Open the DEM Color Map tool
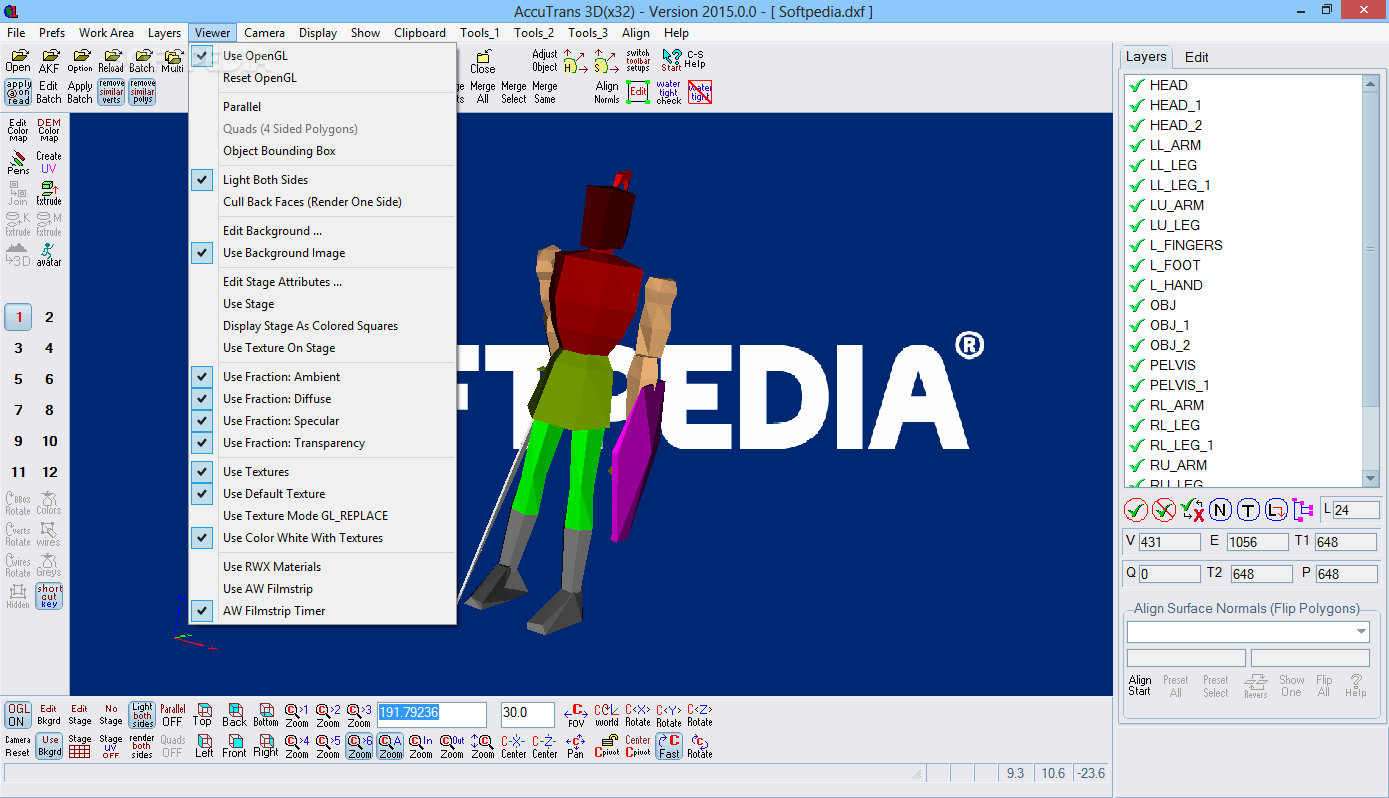This screenshot has width=1389, height=798. pyautogui.click(x=49, y=131)
